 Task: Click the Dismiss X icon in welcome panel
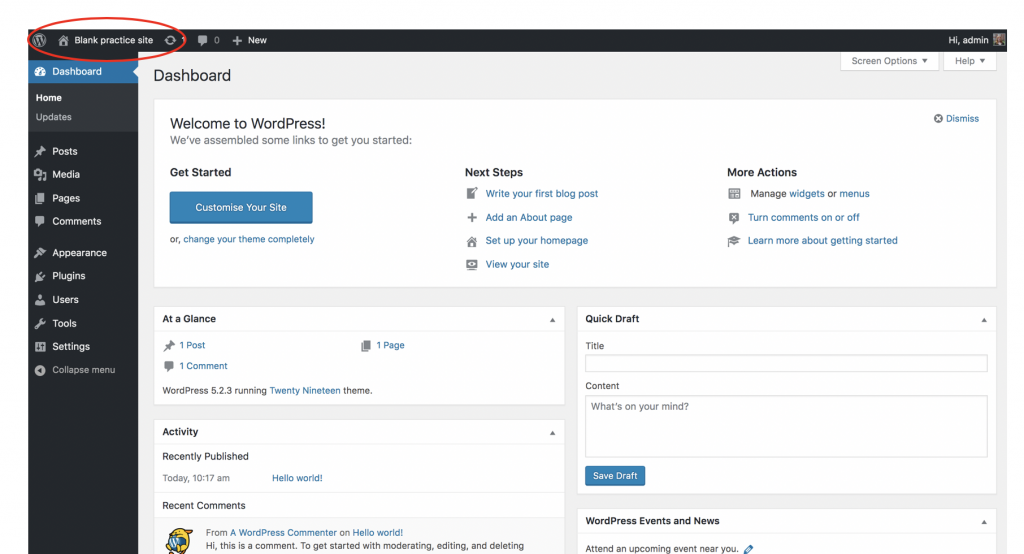[x=938, y=118]
